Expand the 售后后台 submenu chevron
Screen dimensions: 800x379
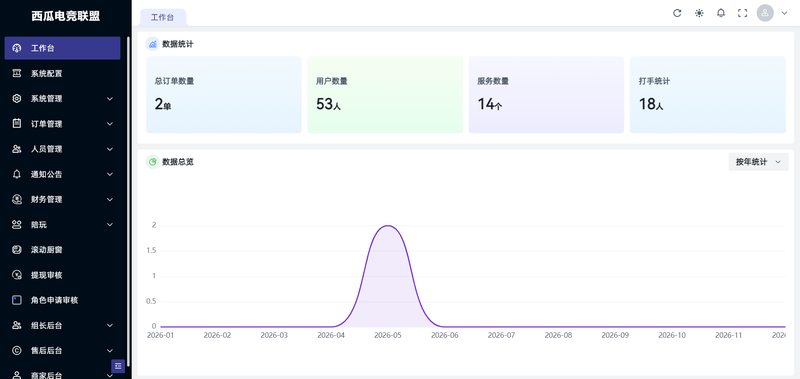point(110,350)
